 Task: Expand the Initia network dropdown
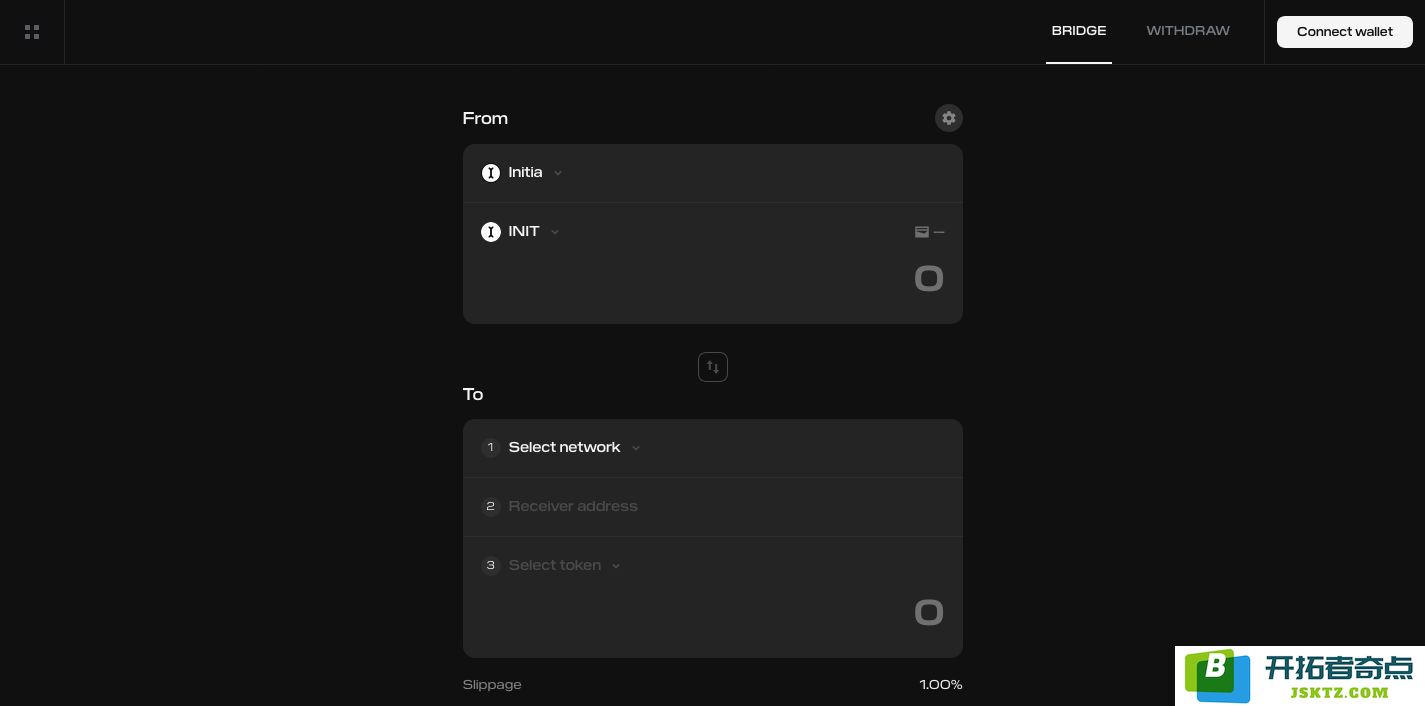[x=523, y=173]
